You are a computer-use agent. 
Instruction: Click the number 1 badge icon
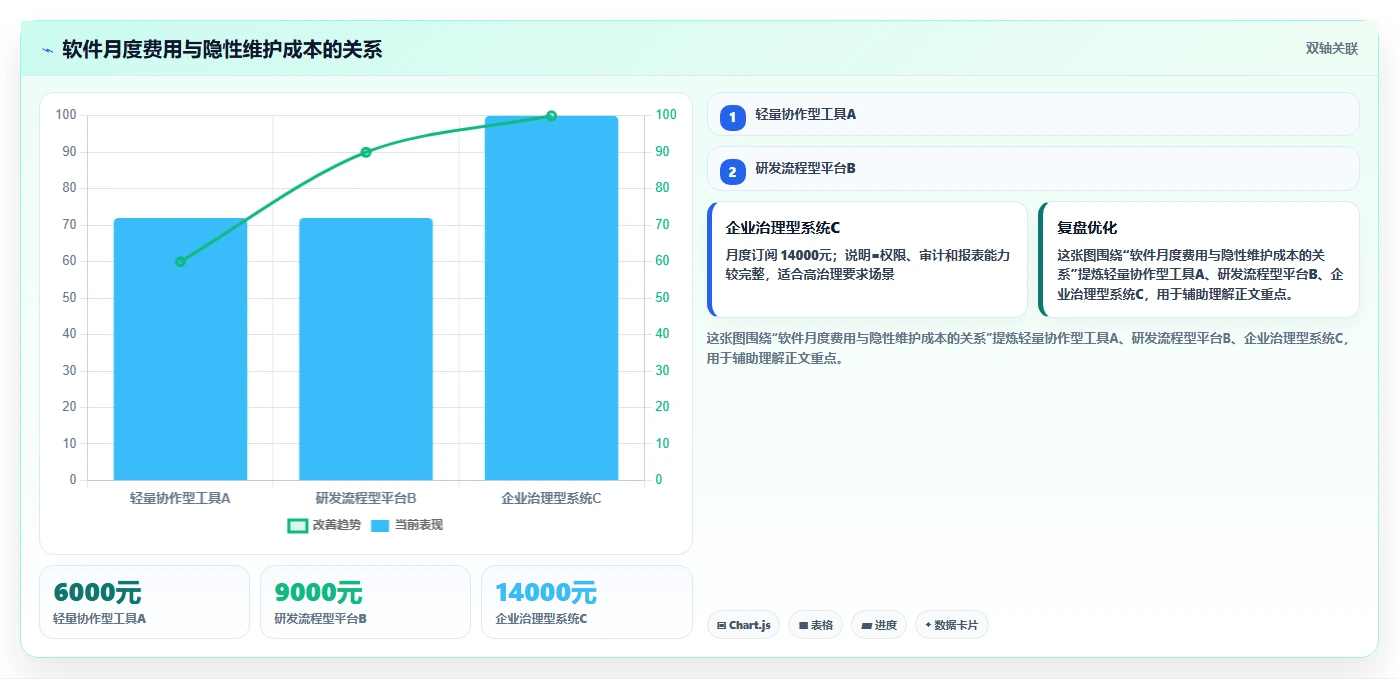(732, 117)
